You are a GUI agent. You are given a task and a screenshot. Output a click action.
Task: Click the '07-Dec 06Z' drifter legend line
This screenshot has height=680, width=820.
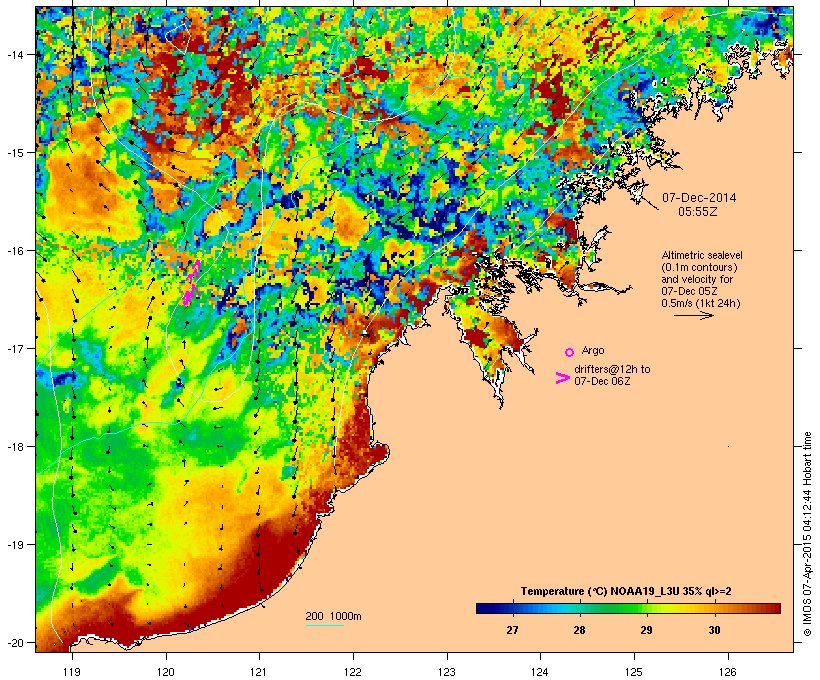602,381
